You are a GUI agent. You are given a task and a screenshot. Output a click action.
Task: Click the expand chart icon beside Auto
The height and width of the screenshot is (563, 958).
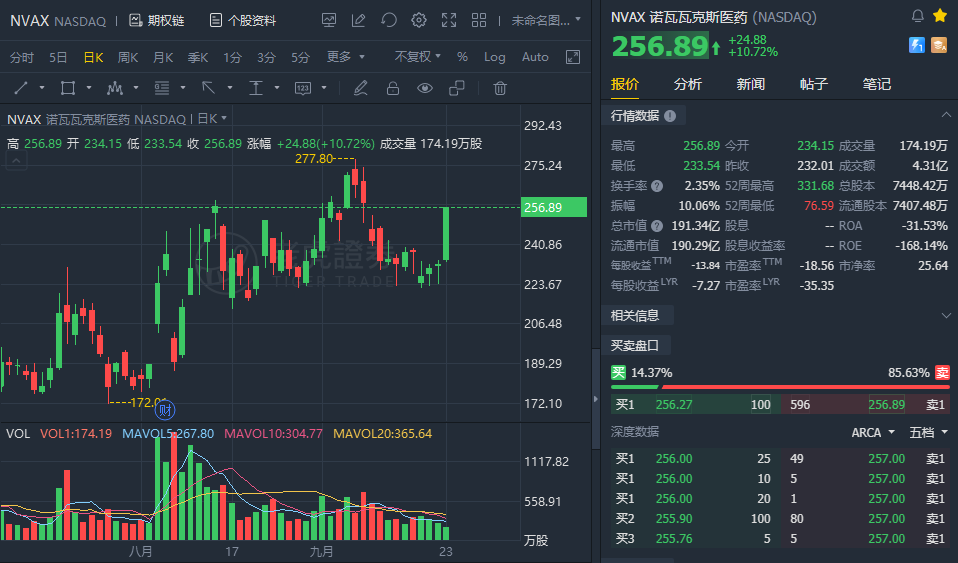[573, 57]
